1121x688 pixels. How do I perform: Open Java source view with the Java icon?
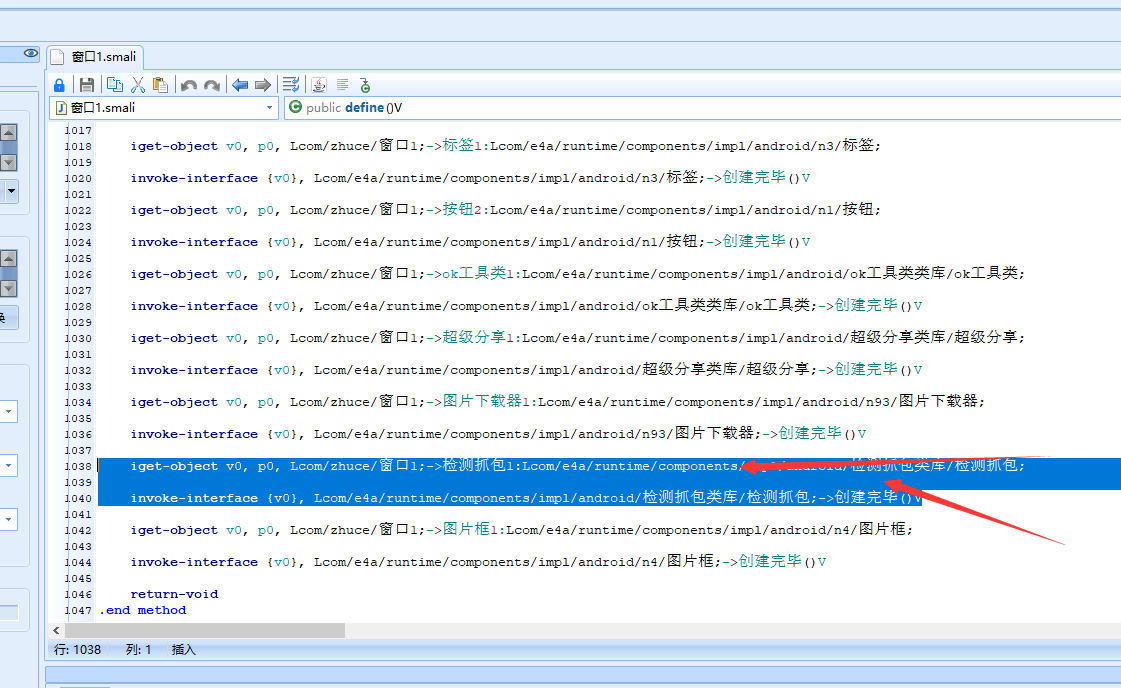tap(319, 85)
